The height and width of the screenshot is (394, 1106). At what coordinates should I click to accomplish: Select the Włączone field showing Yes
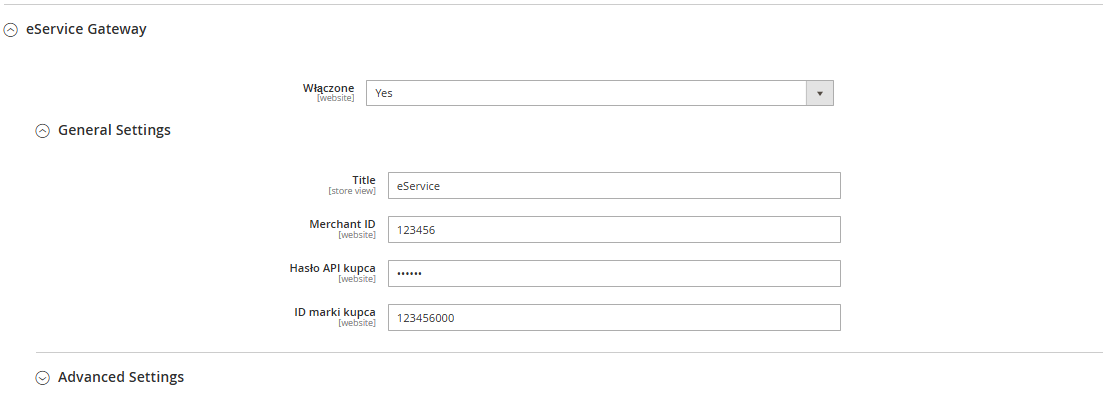click(x=600, y=93)
